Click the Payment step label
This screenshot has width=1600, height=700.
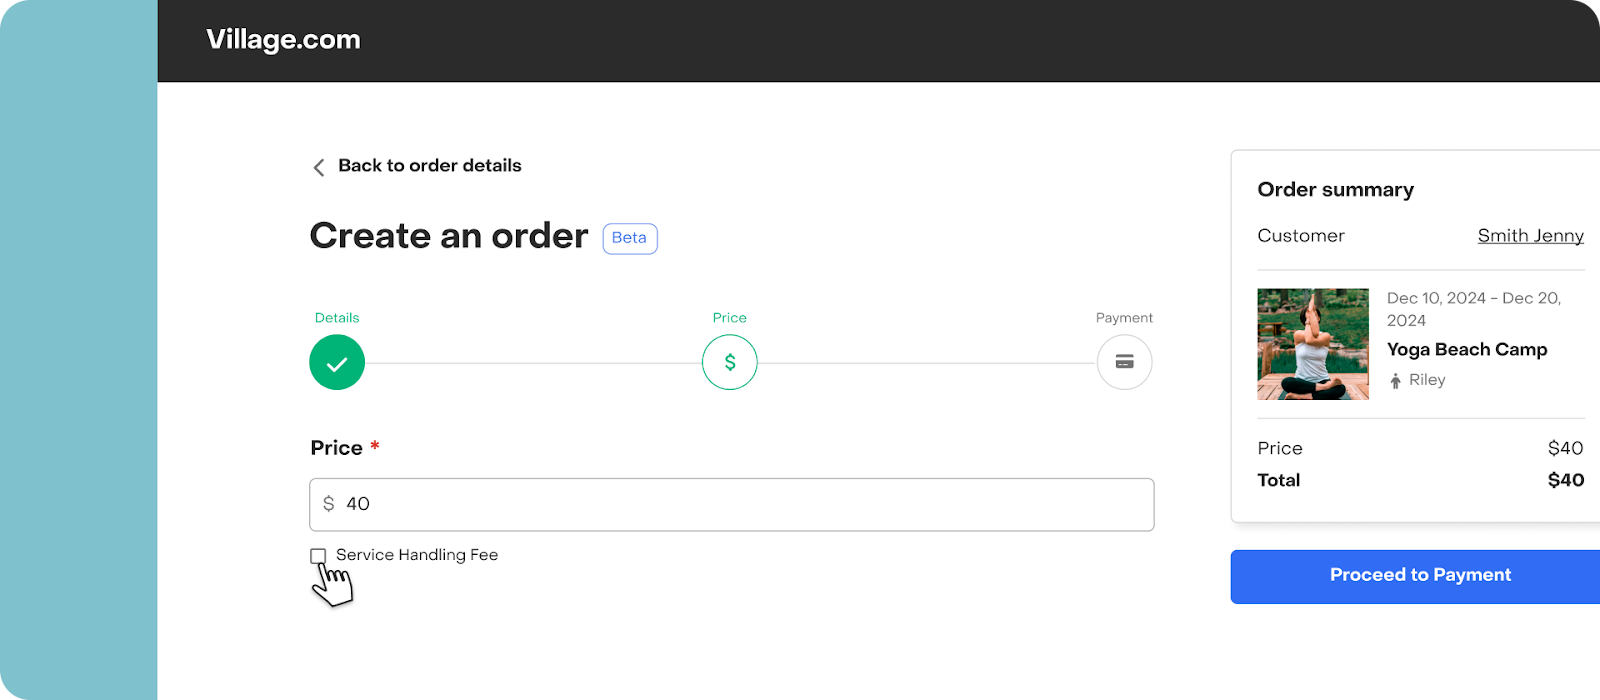click(1124, 318)
